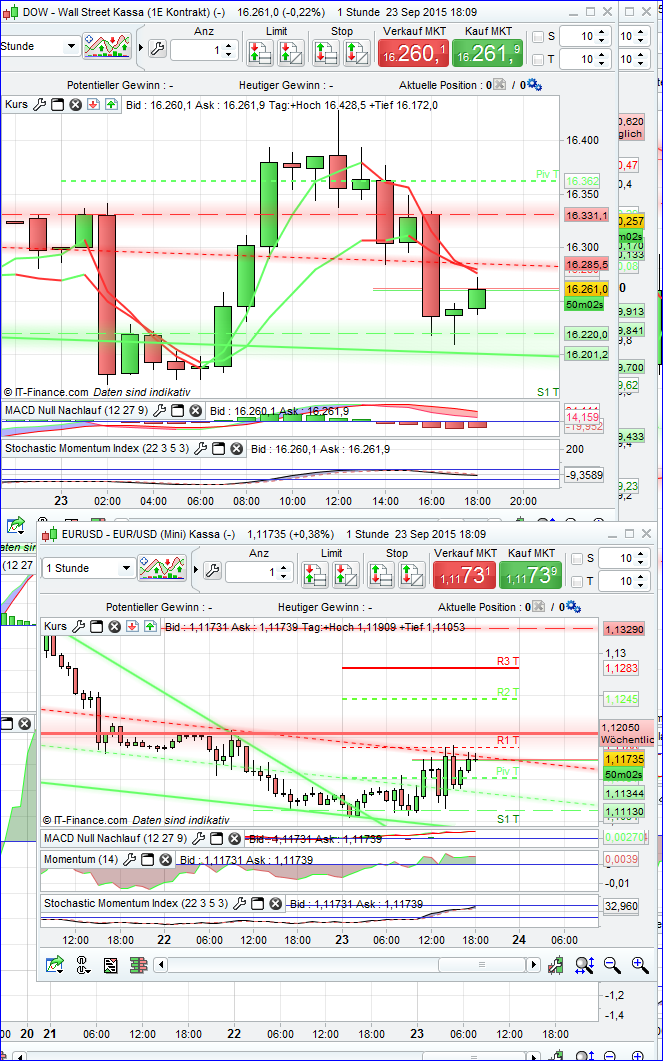The image size is (663, 1061).
Task: Click 1,1245 R2 price label in EURUSD chart
Action: (x=619, y=699)
